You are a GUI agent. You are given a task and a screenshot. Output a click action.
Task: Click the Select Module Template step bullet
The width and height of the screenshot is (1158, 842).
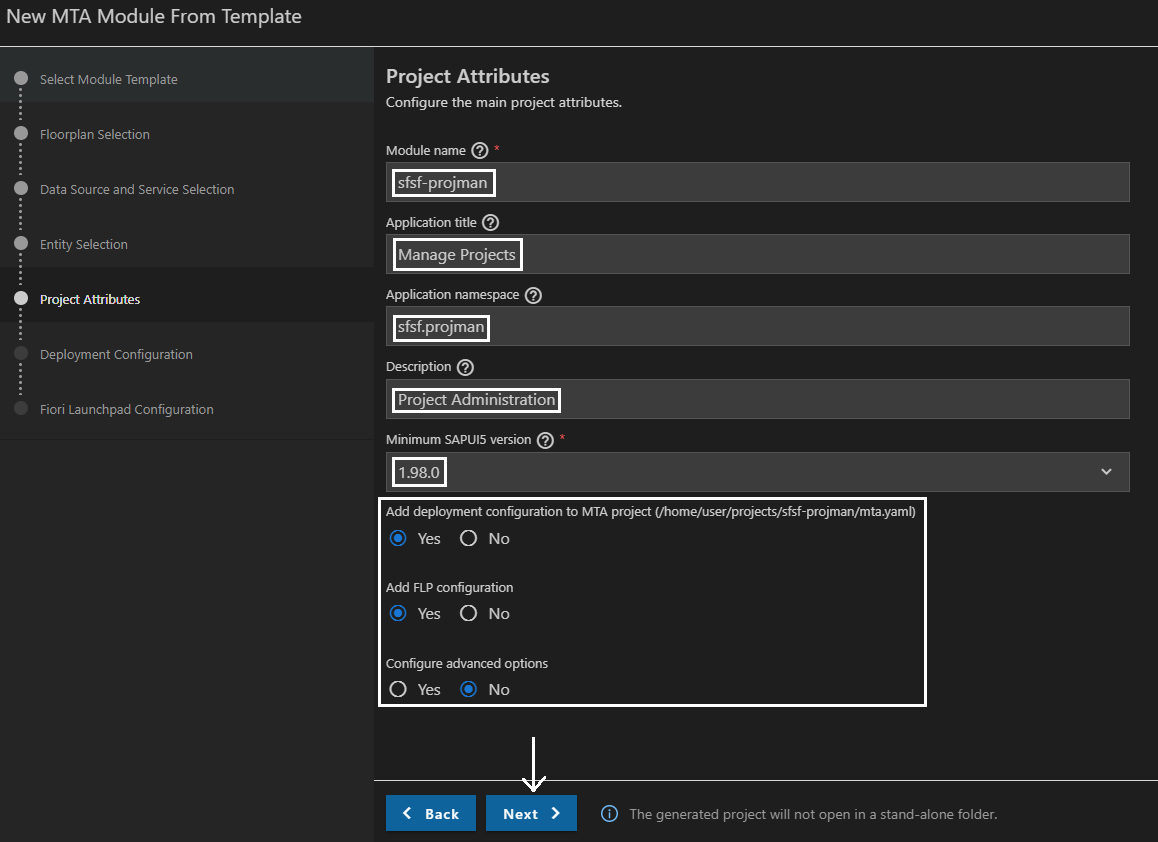tap(21, 78)
